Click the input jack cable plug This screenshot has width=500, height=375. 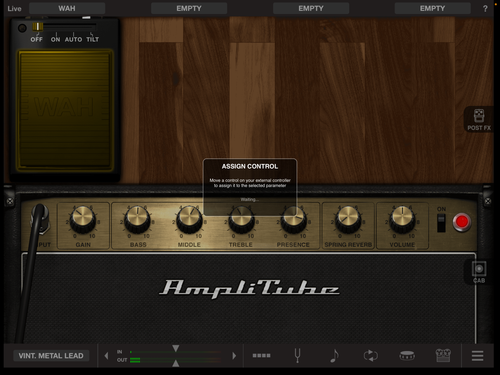point(40,219)
